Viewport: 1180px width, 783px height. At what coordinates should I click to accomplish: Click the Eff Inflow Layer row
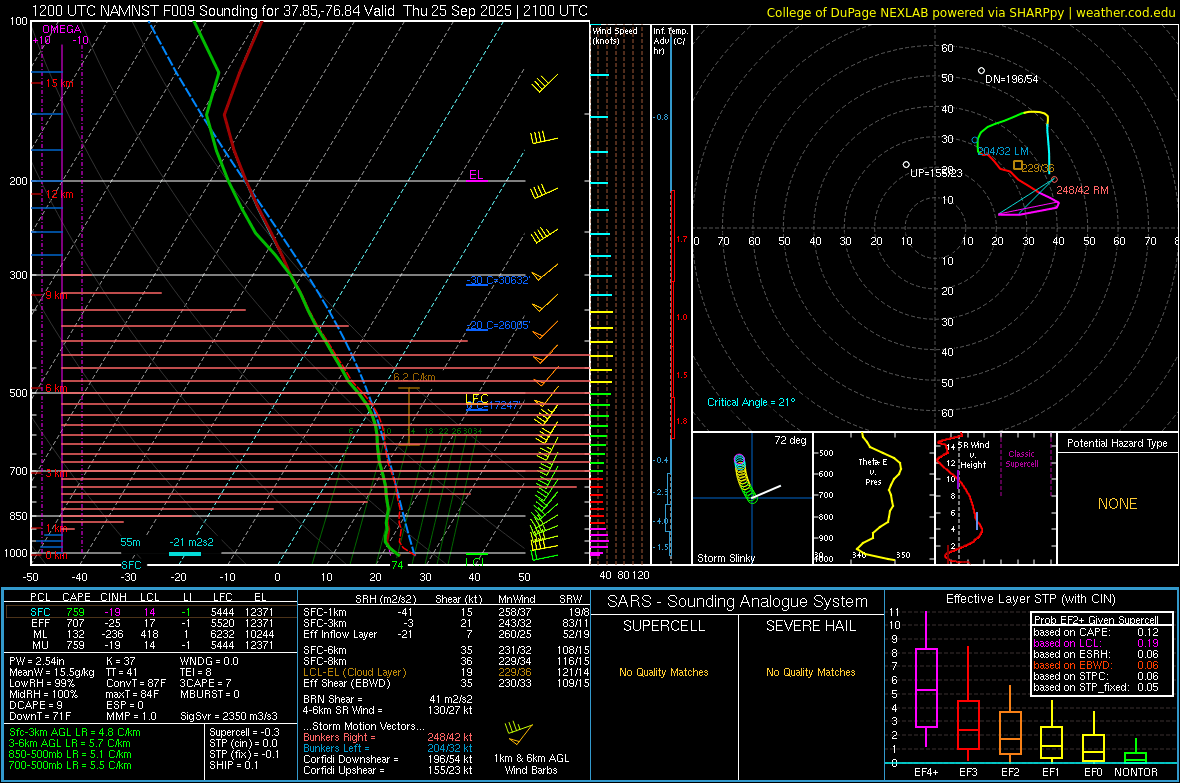pos(446,634)
